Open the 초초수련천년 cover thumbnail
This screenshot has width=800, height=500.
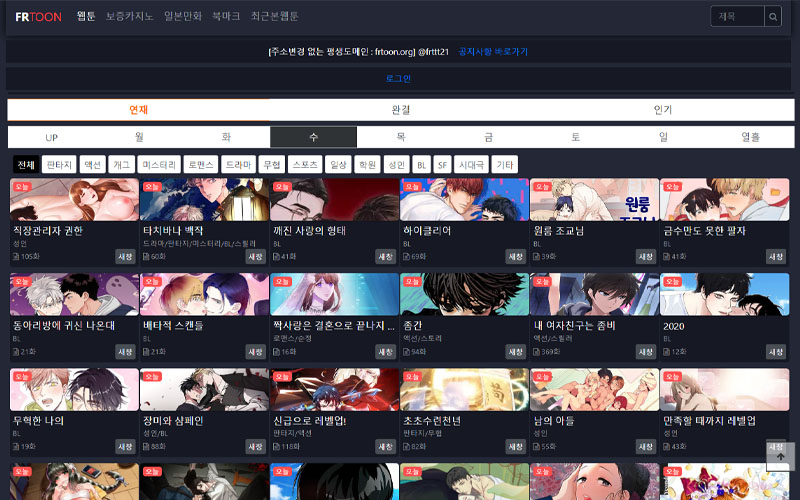tap(464, 390)
